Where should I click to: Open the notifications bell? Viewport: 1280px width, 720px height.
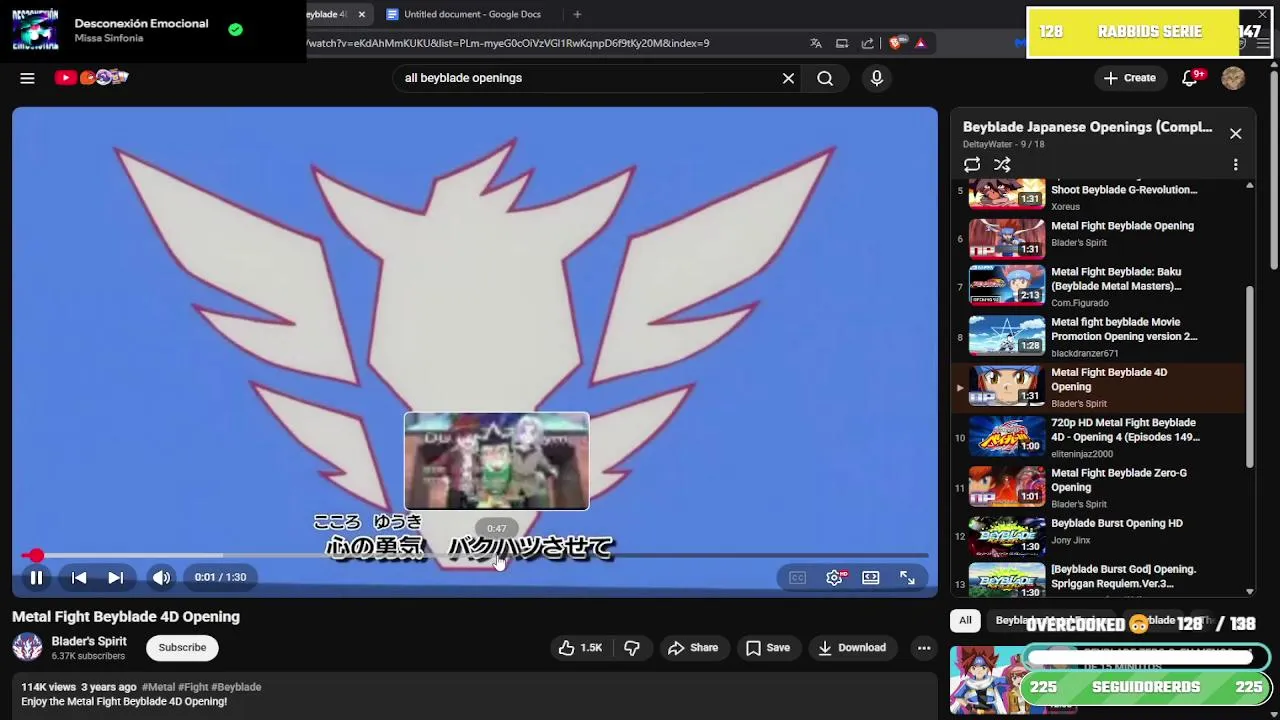pos(1190,78)
